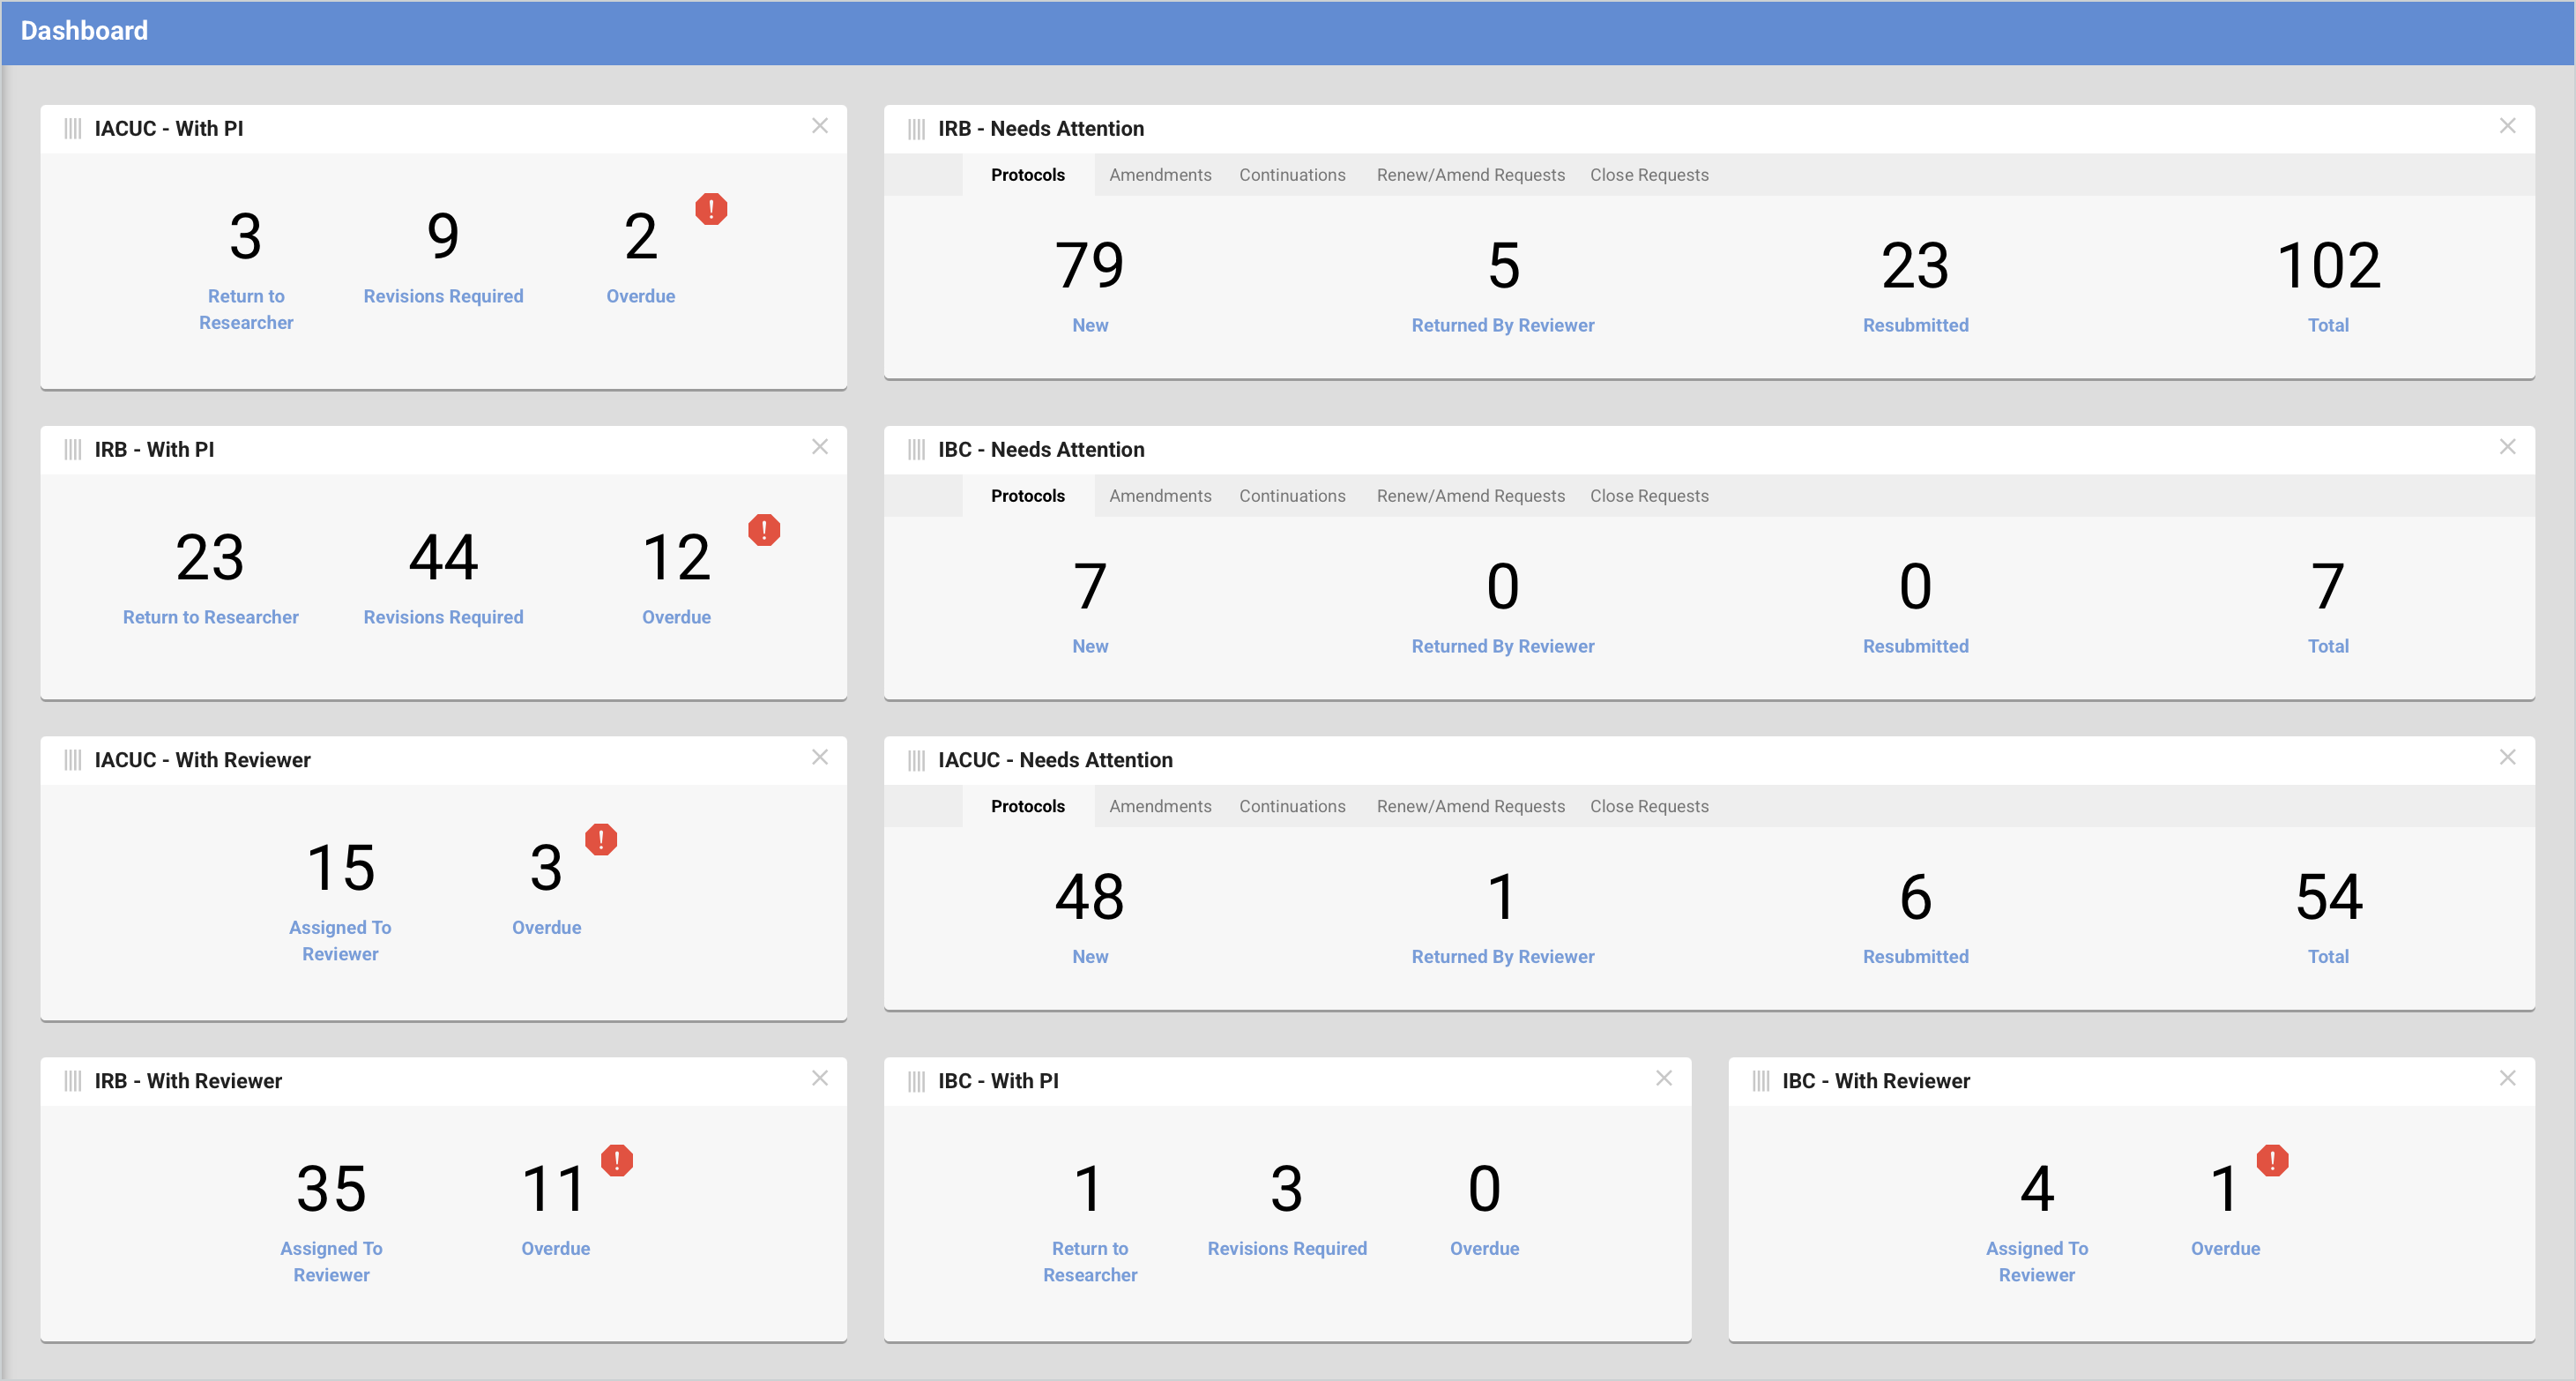Viewport: 2576px width, 1381px height.
Task: Switch to the Amendments tab in IRB - Needs Attention
Action: pos(1159,174)
